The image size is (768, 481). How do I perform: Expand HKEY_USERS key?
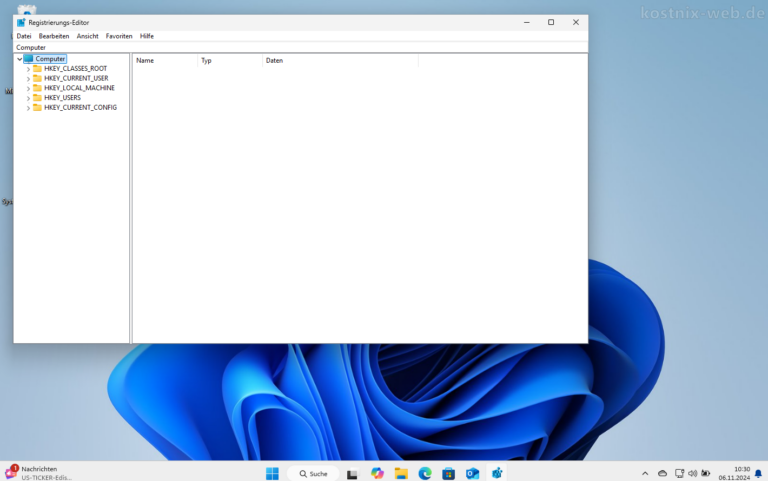point(28,98)
